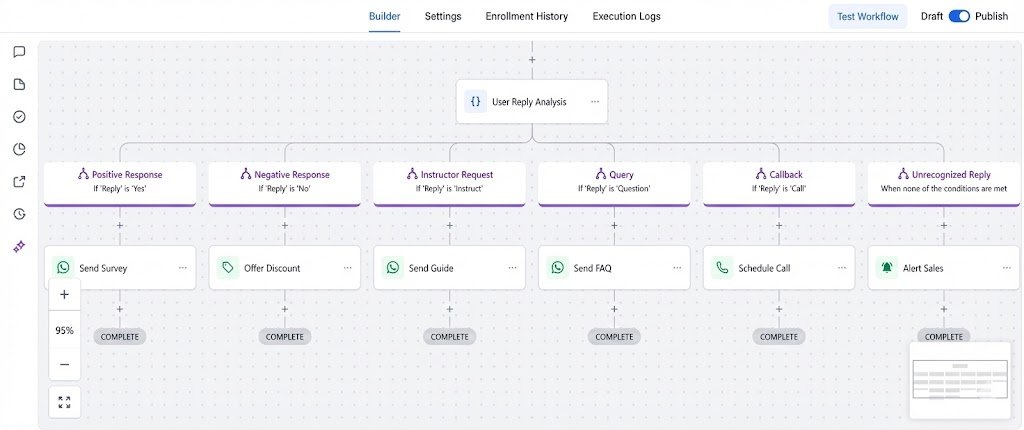The image size is (1024, 430).
Task: Open the Execution Logs tab
Action: 626,16
